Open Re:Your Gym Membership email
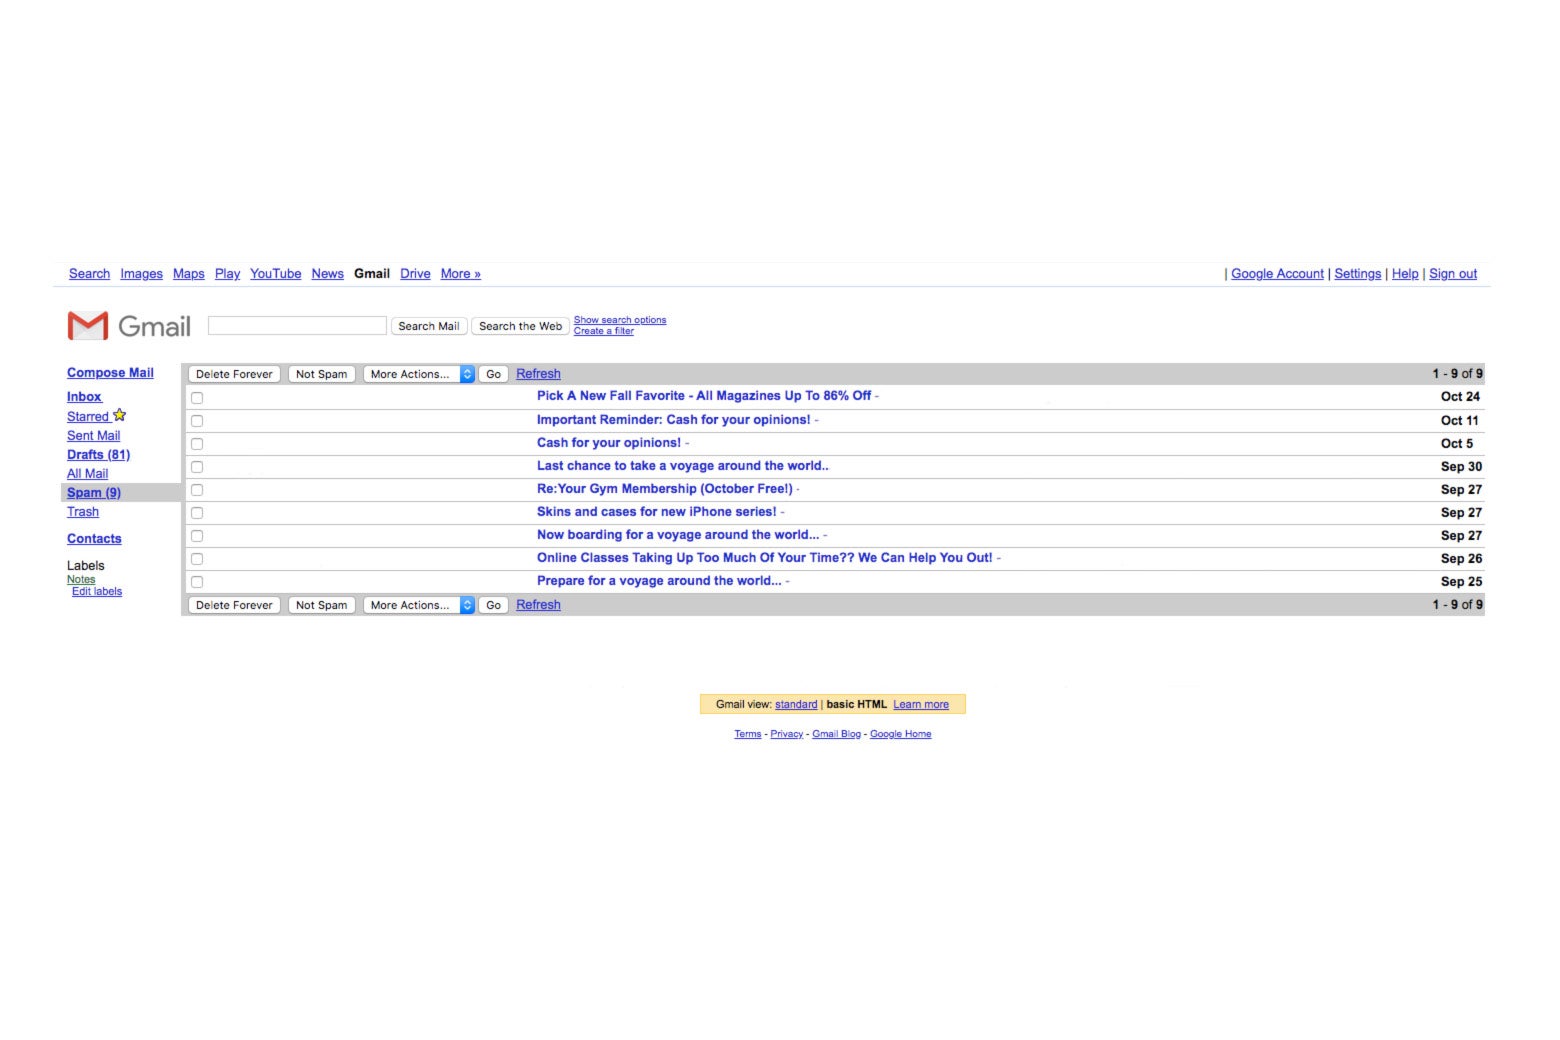This screenshot has height=1040, width=1560. (665, 489)
